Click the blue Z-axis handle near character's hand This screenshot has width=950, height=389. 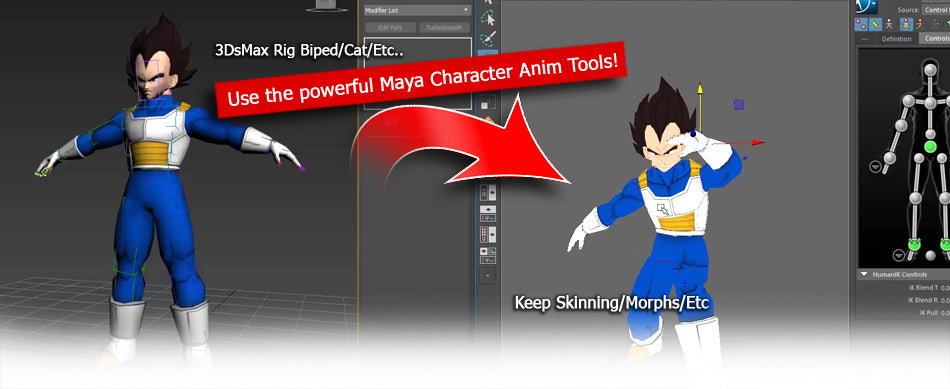tap(693, 133)
